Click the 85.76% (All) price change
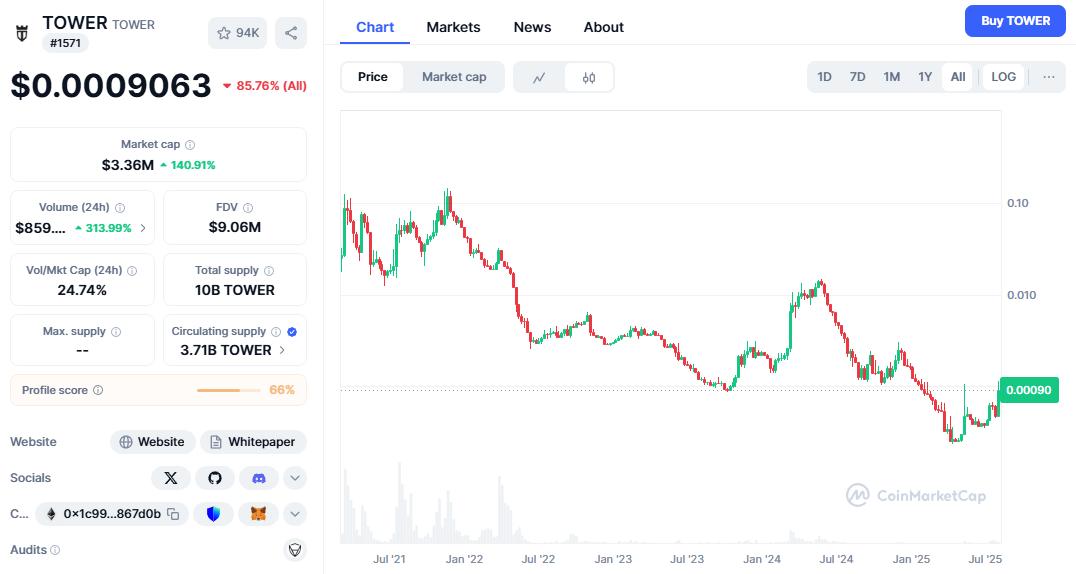The width and height of the screenshot is (1076, 574). (x=265, y=86)
